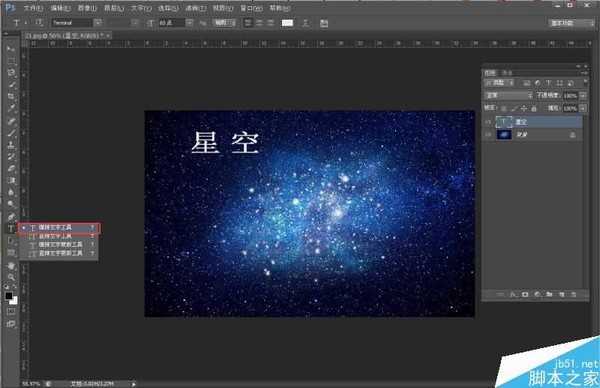Create a new adjustment layer

tap(537, 294)
